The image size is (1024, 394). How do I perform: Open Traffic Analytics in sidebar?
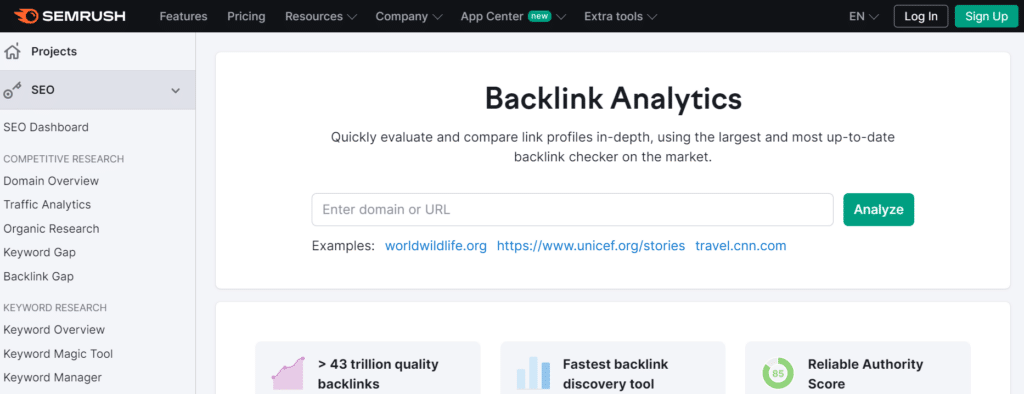coord(47,205)
